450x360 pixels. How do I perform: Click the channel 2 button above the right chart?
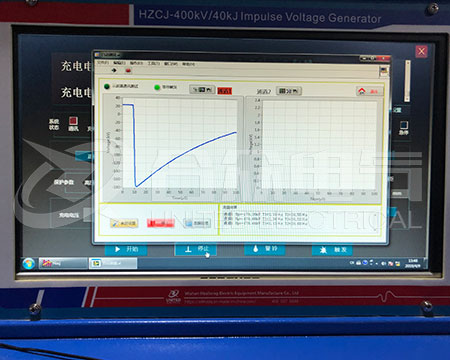[x=289, y=91]
